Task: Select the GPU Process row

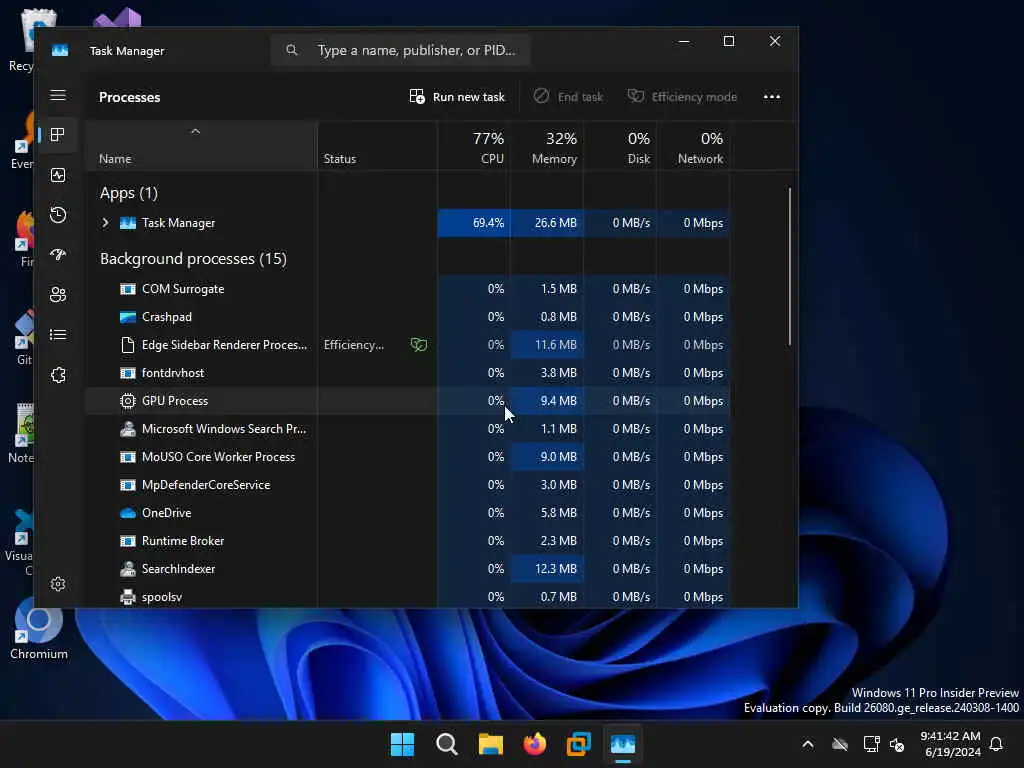Action: (x=408, y=401)
